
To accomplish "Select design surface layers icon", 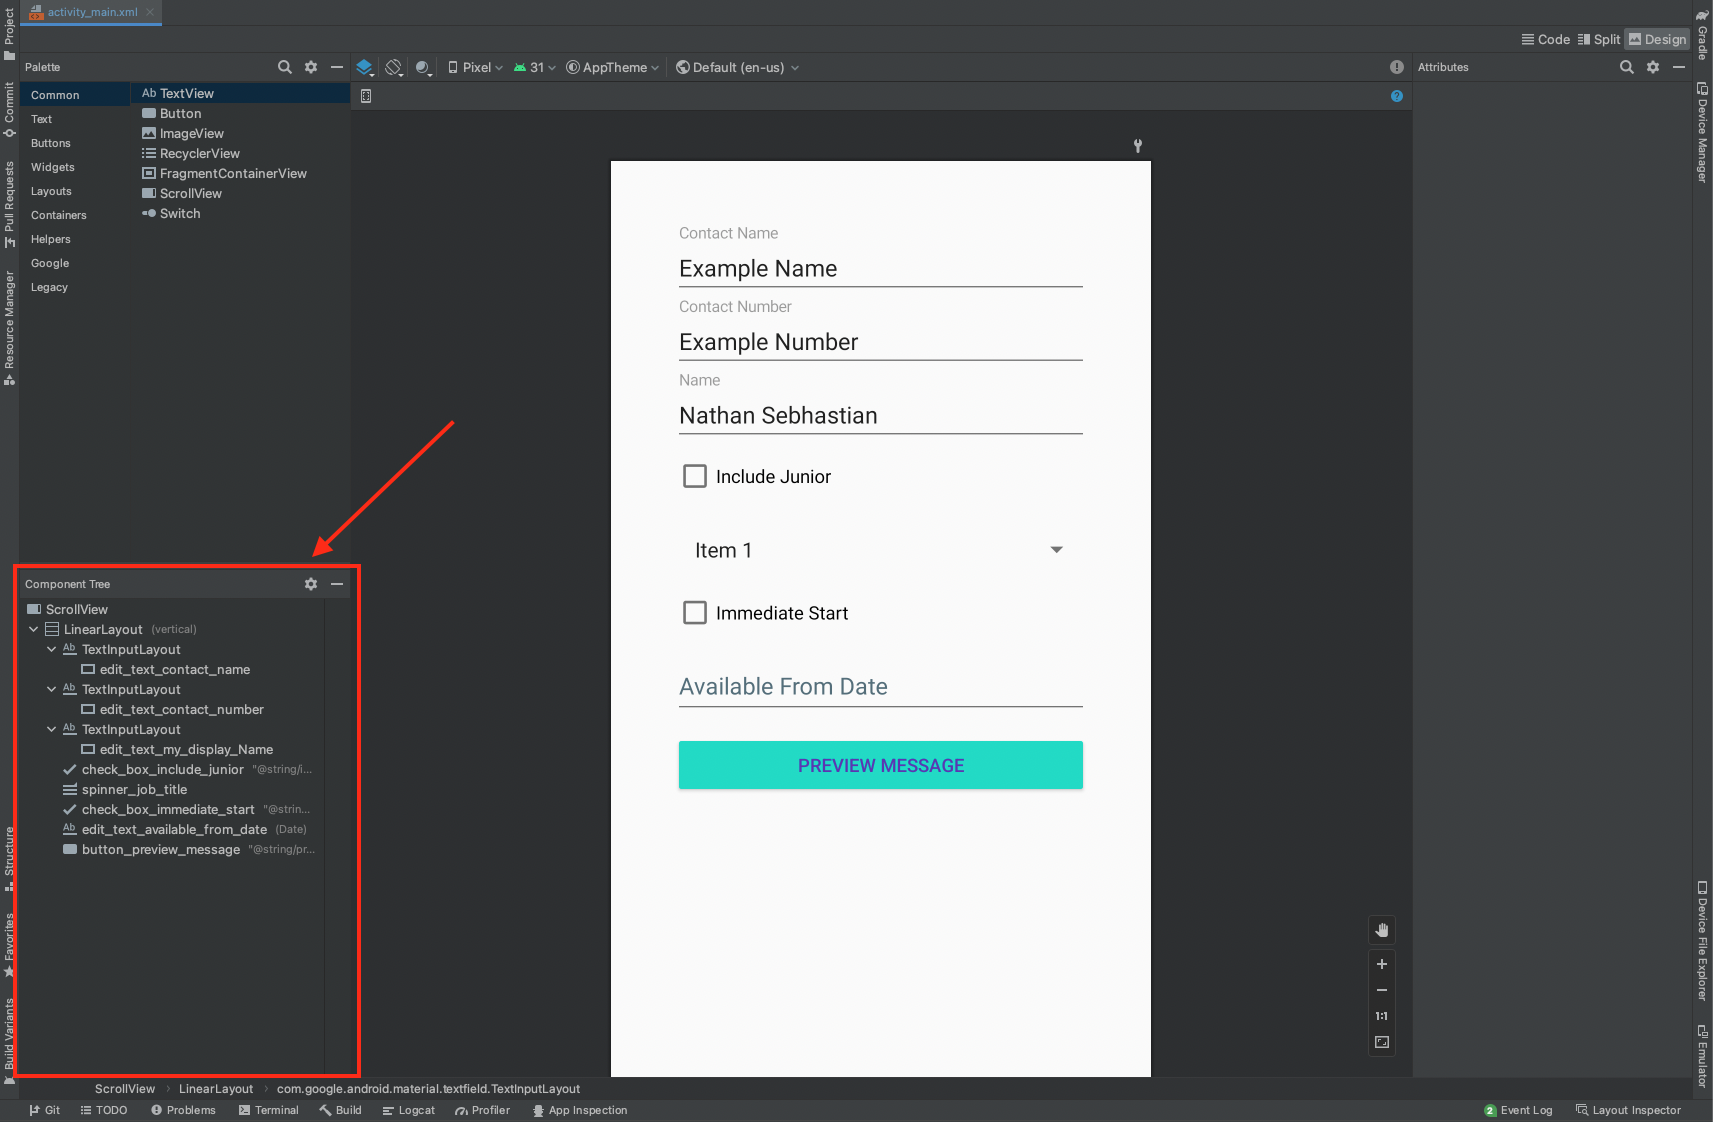I will point(364,67).
